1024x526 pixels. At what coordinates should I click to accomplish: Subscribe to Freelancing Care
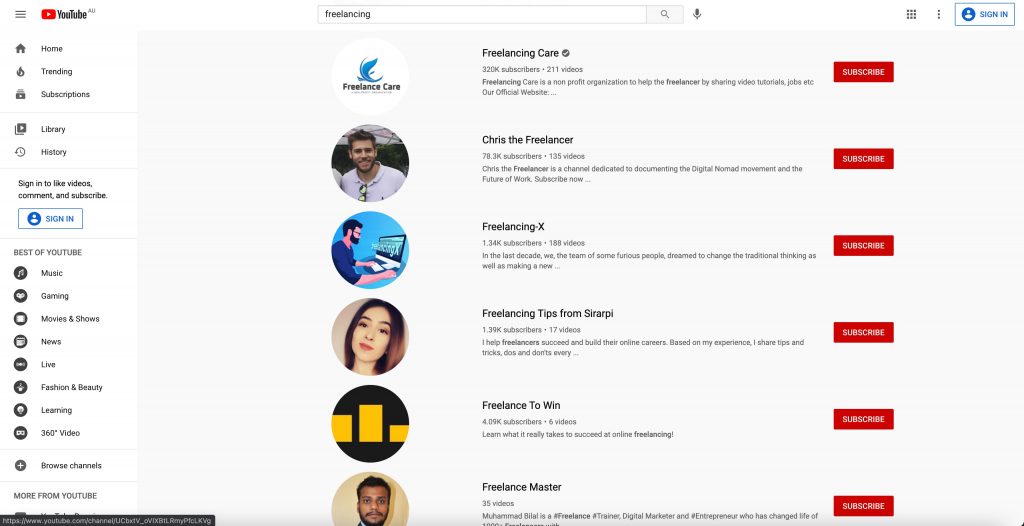[x=863, y=72]
